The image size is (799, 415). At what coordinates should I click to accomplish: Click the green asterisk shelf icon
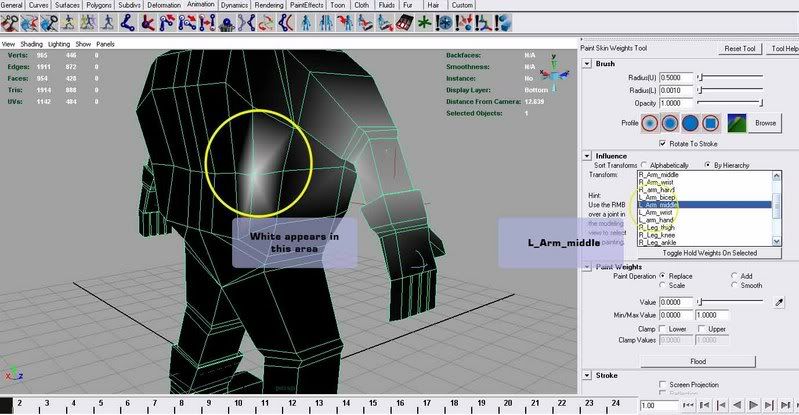click(x=423, y=23)
